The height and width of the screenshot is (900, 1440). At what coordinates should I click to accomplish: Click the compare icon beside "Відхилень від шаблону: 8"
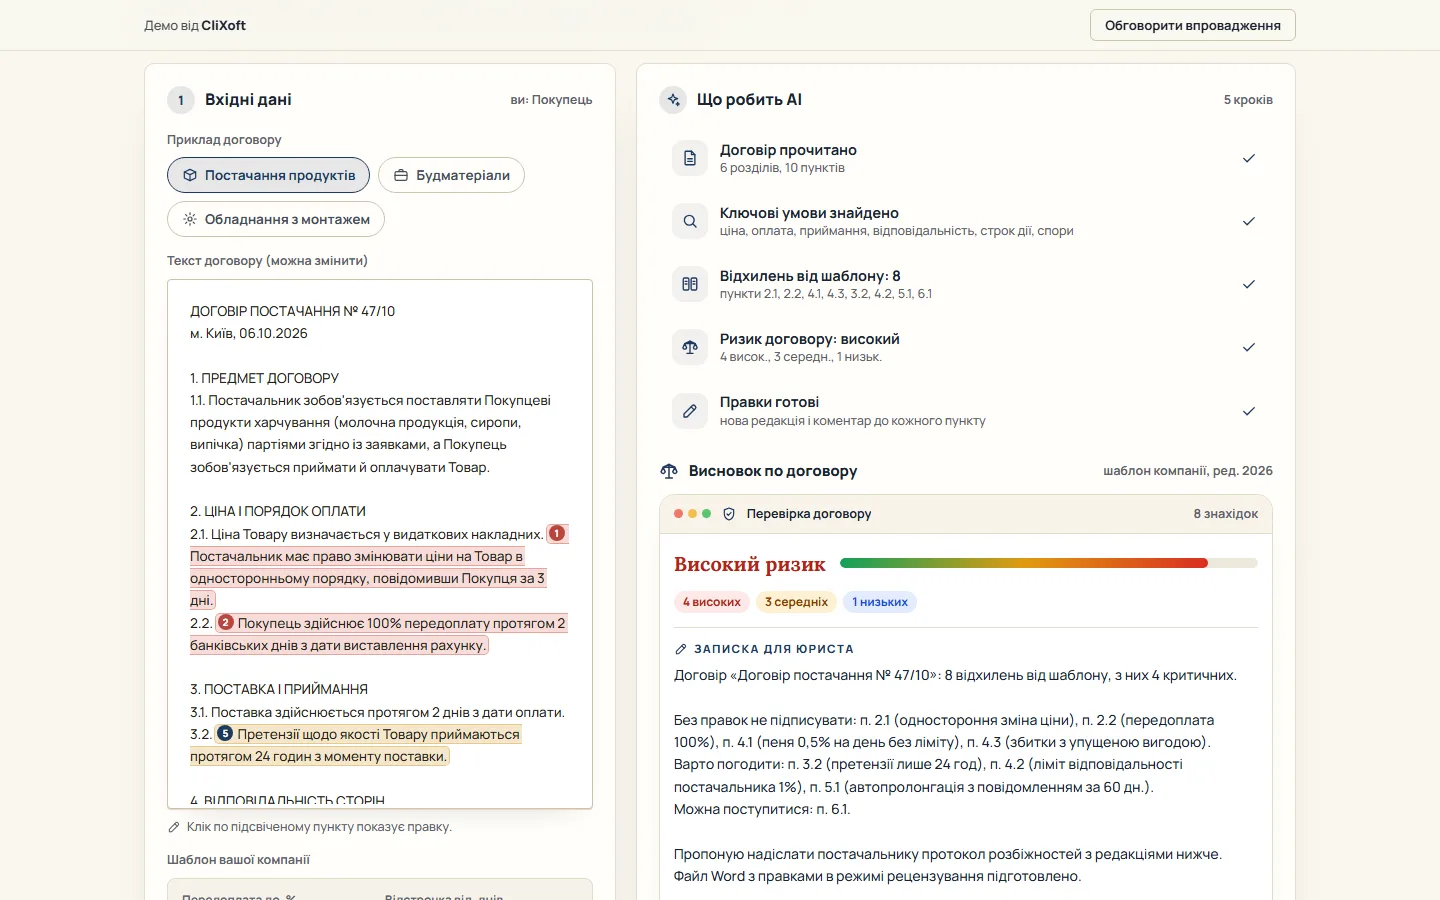click(690, 284)
